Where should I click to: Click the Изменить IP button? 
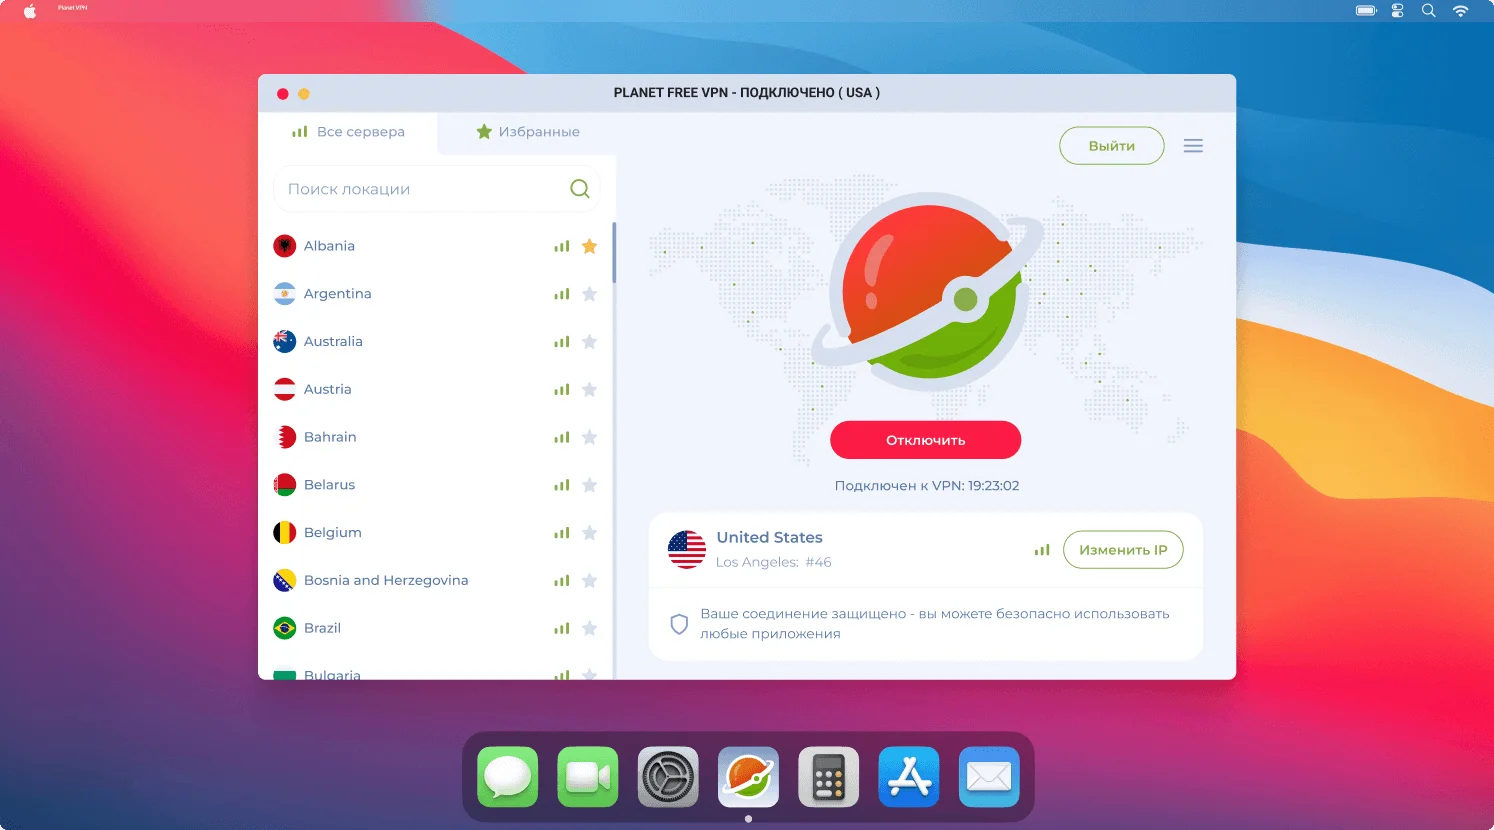(x=1122, y=549)
